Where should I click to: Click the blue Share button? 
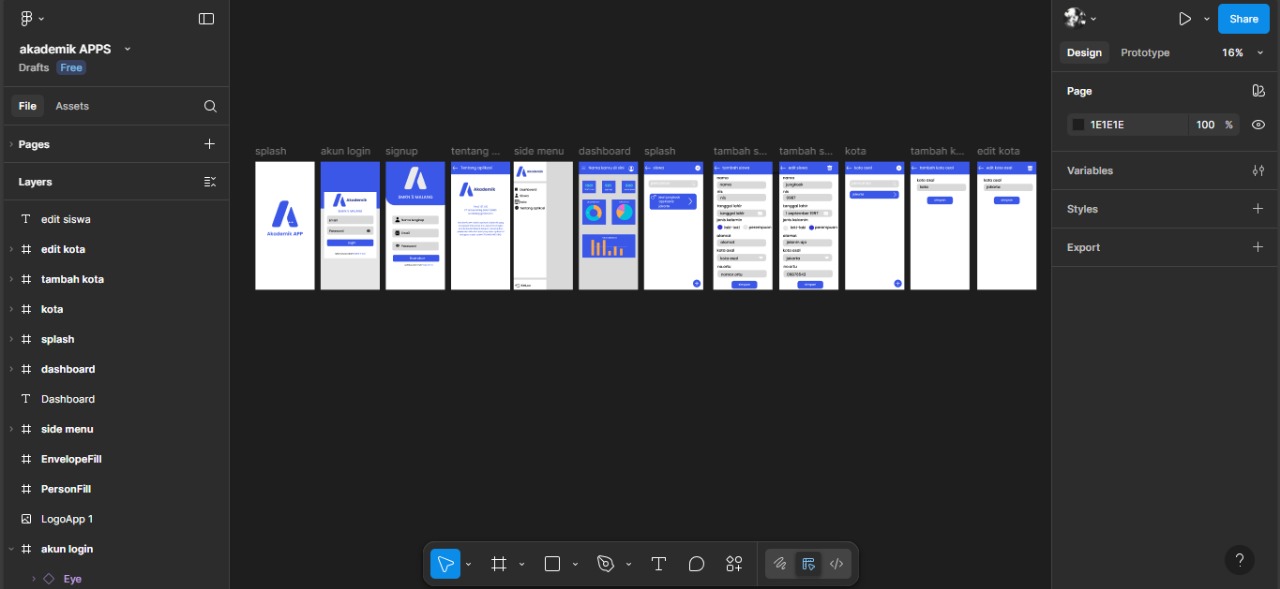(1243, 19)
